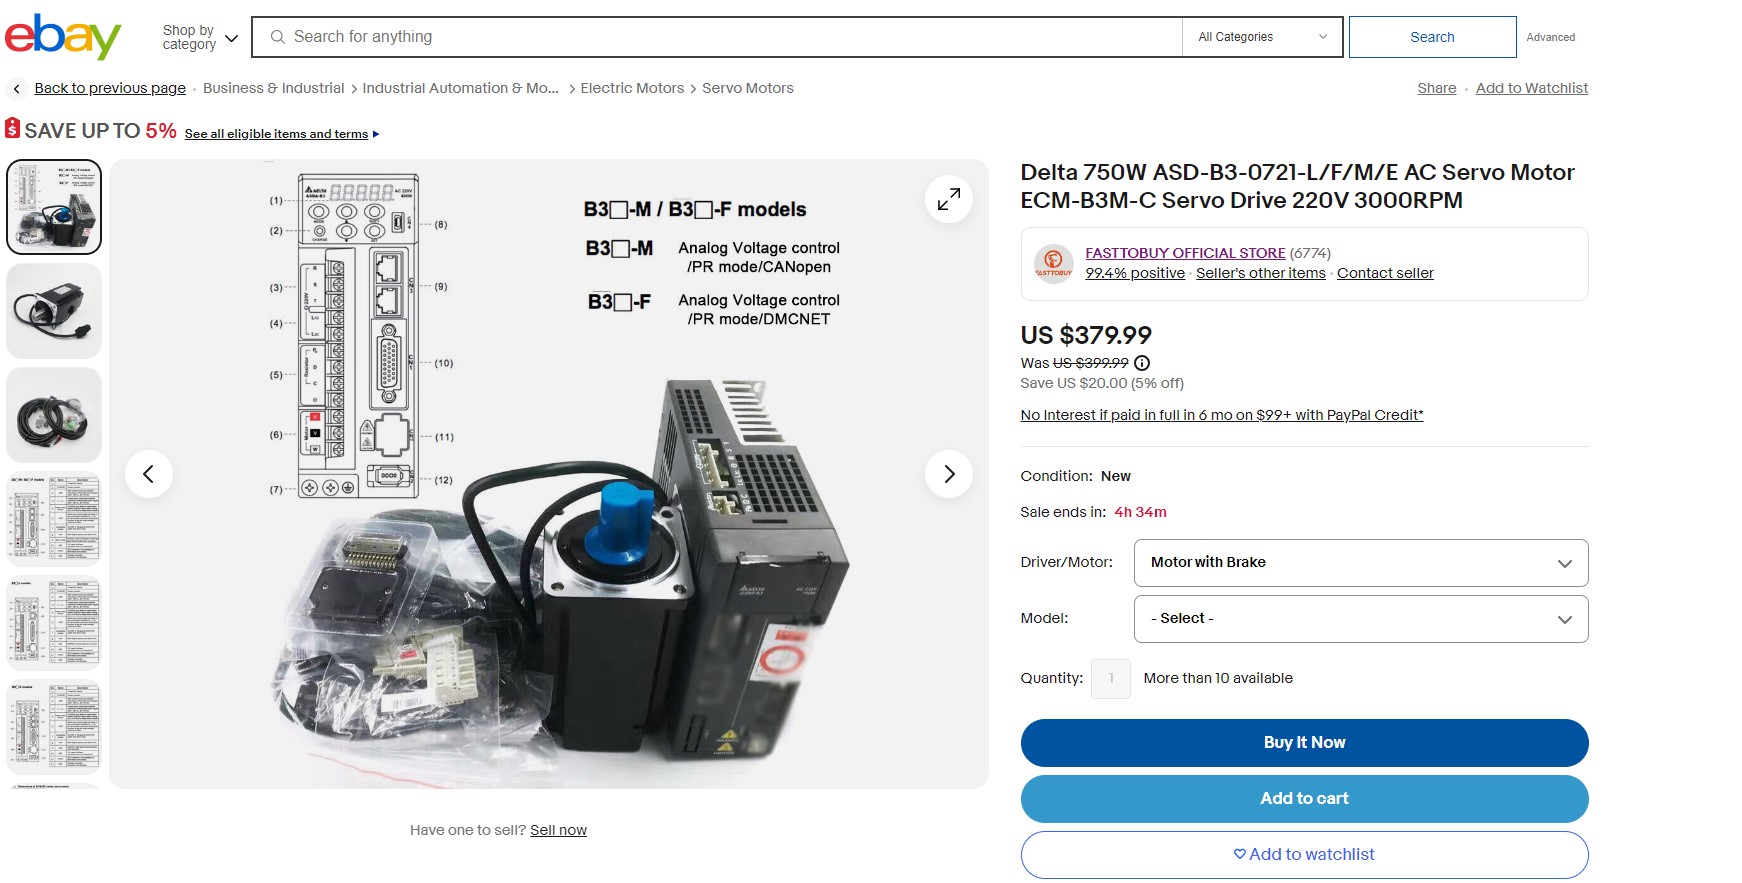Click the back chevron before Back to previous page
Image resolution: width=1742 pixels, height=883 pixels.
[16, 89]
